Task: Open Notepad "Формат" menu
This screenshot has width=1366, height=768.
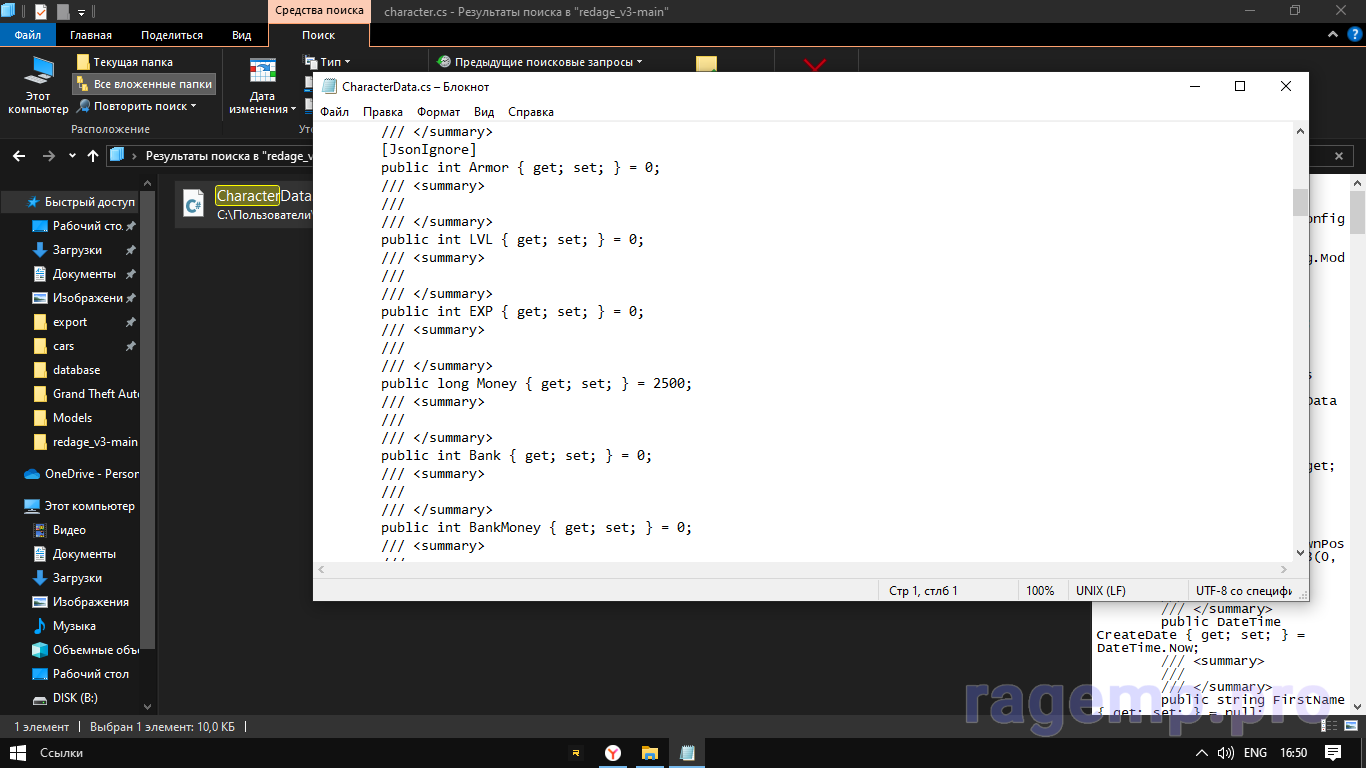Action: click(438, 112)
